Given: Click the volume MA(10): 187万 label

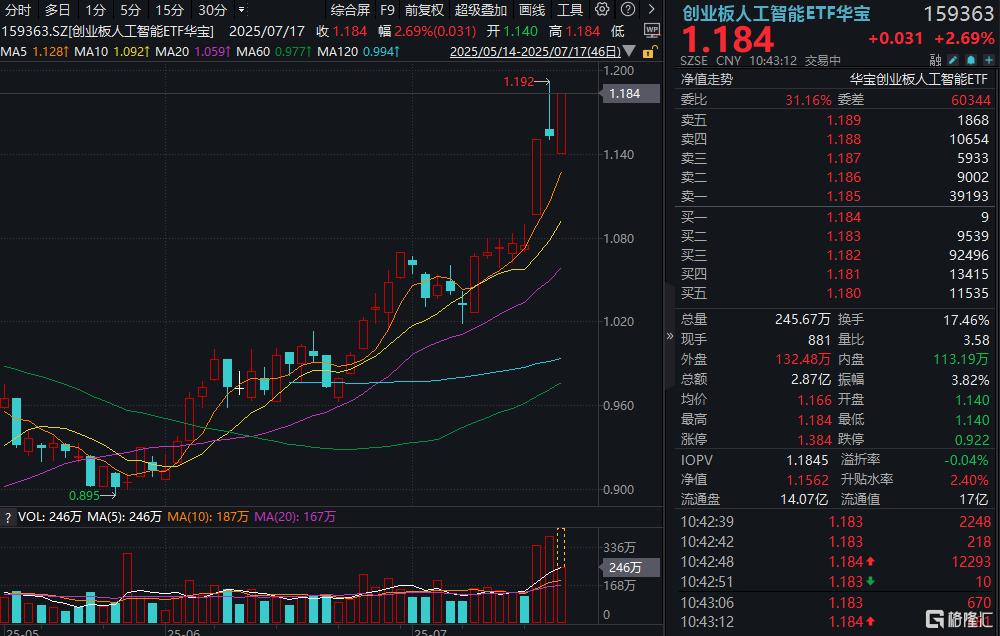Looking at the screenshot, I should (208, 517).
